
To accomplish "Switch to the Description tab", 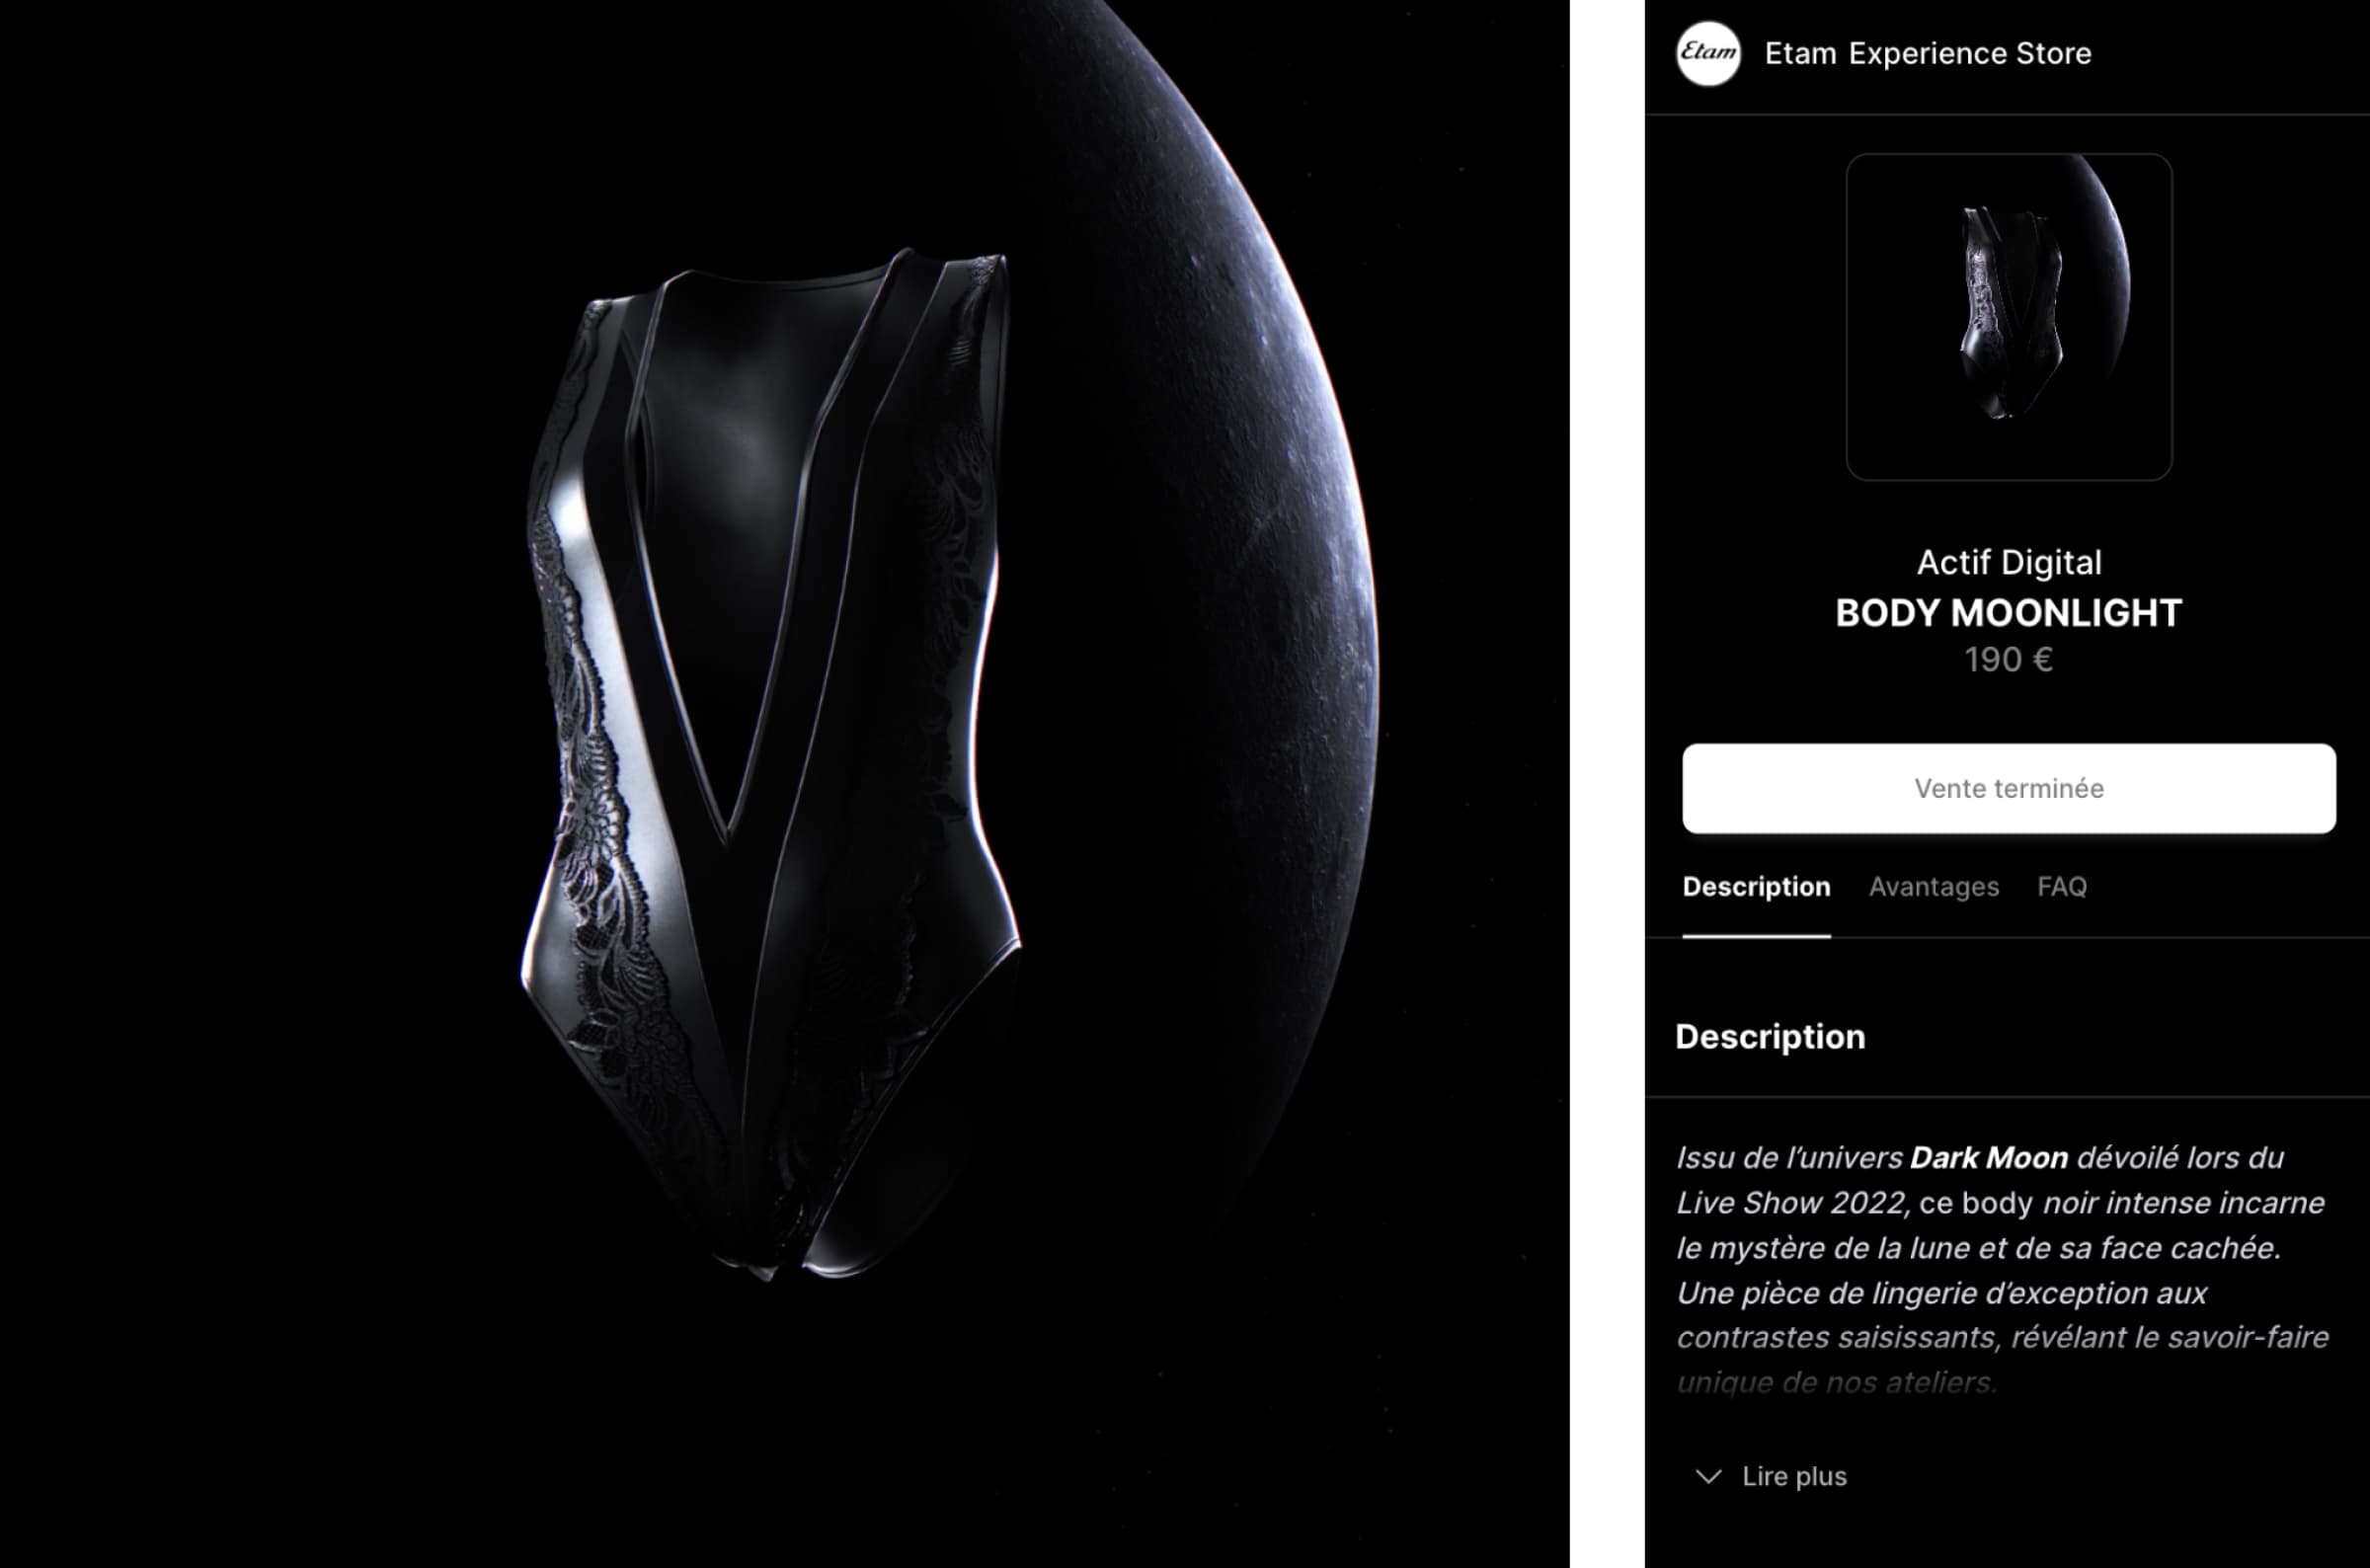I will click(x=1756, y=887).
